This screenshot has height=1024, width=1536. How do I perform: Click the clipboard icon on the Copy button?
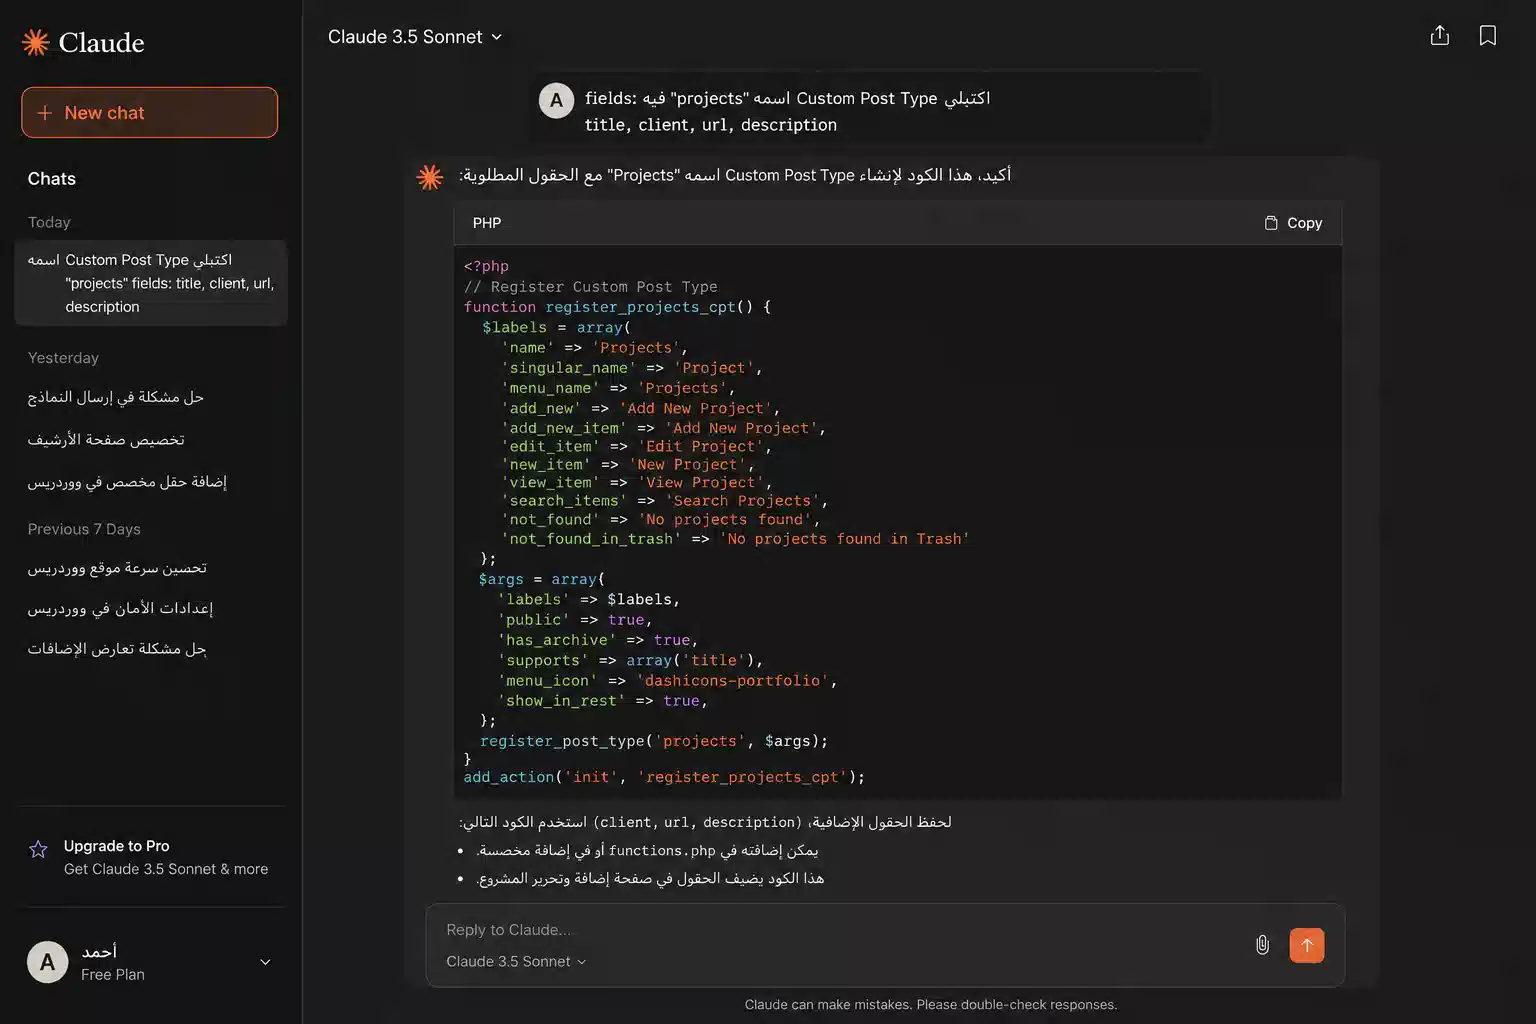point(1271,223)
